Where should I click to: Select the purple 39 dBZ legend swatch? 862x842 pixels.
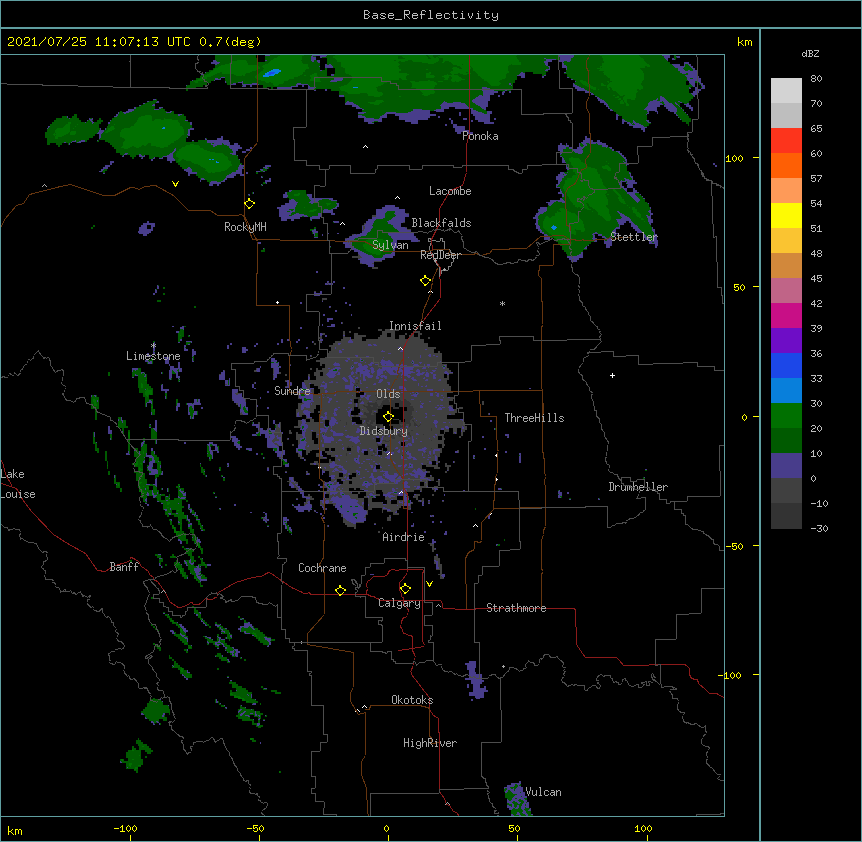pos(786,341)
